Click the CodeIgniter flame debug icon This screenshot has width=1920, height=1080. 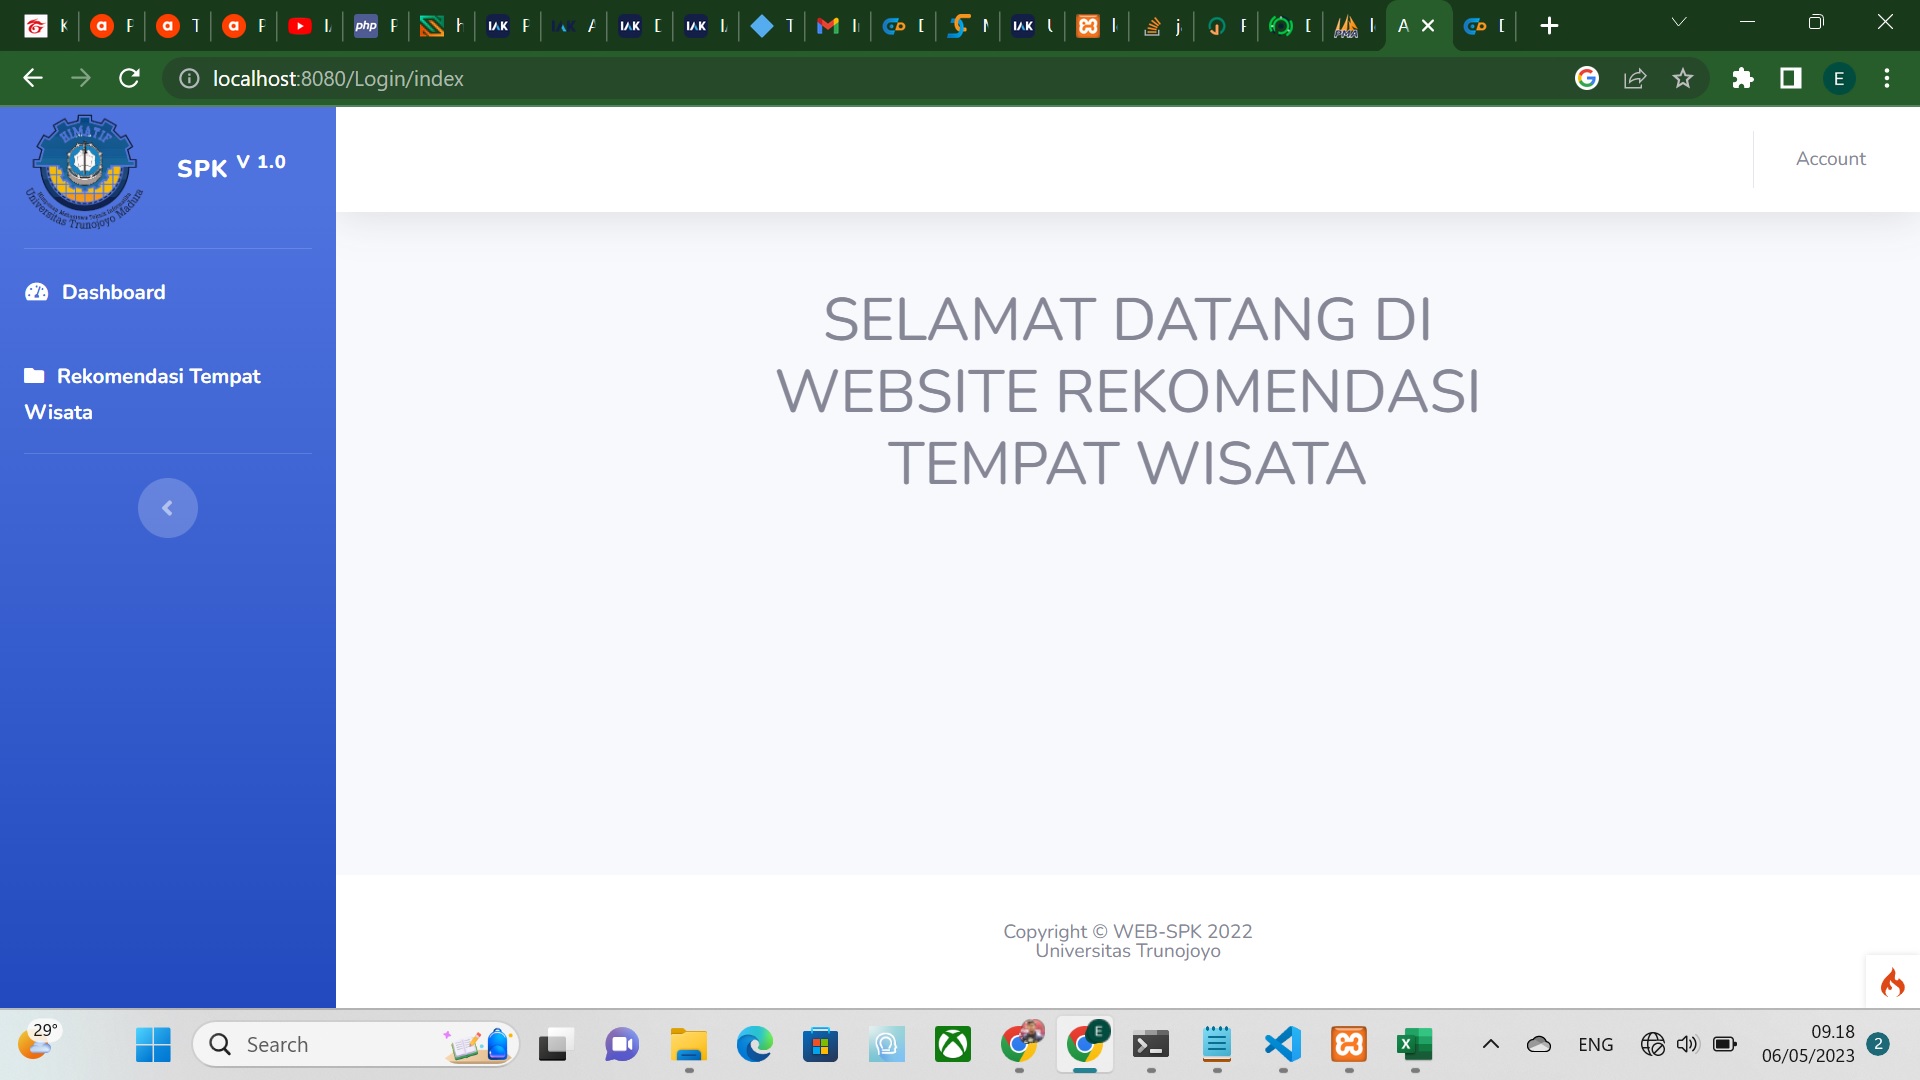coord(1892,982)
